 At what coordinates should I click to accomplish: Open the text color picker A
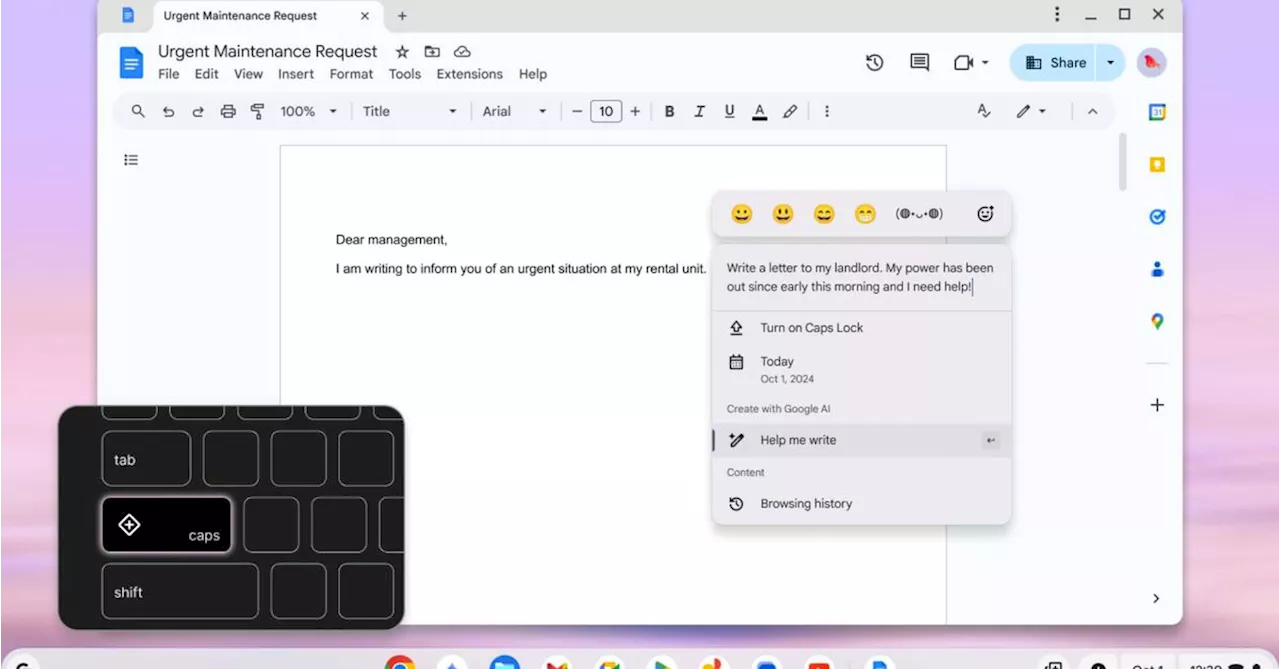[x=760, y=111]
